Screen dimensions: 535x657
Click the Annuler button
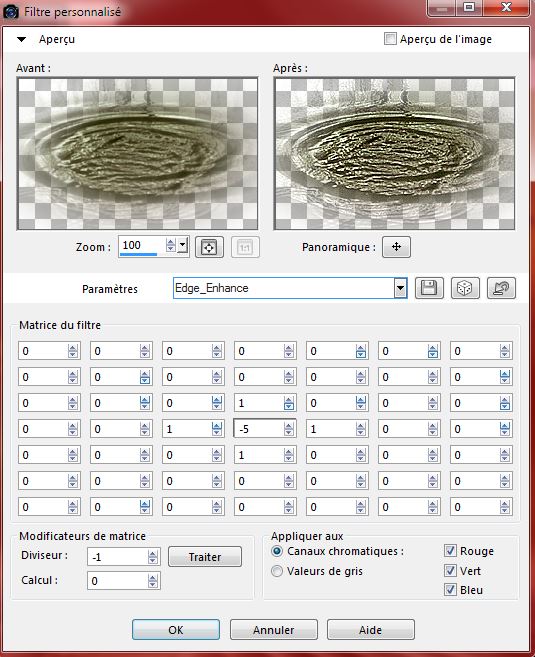[x=274, y=630]
